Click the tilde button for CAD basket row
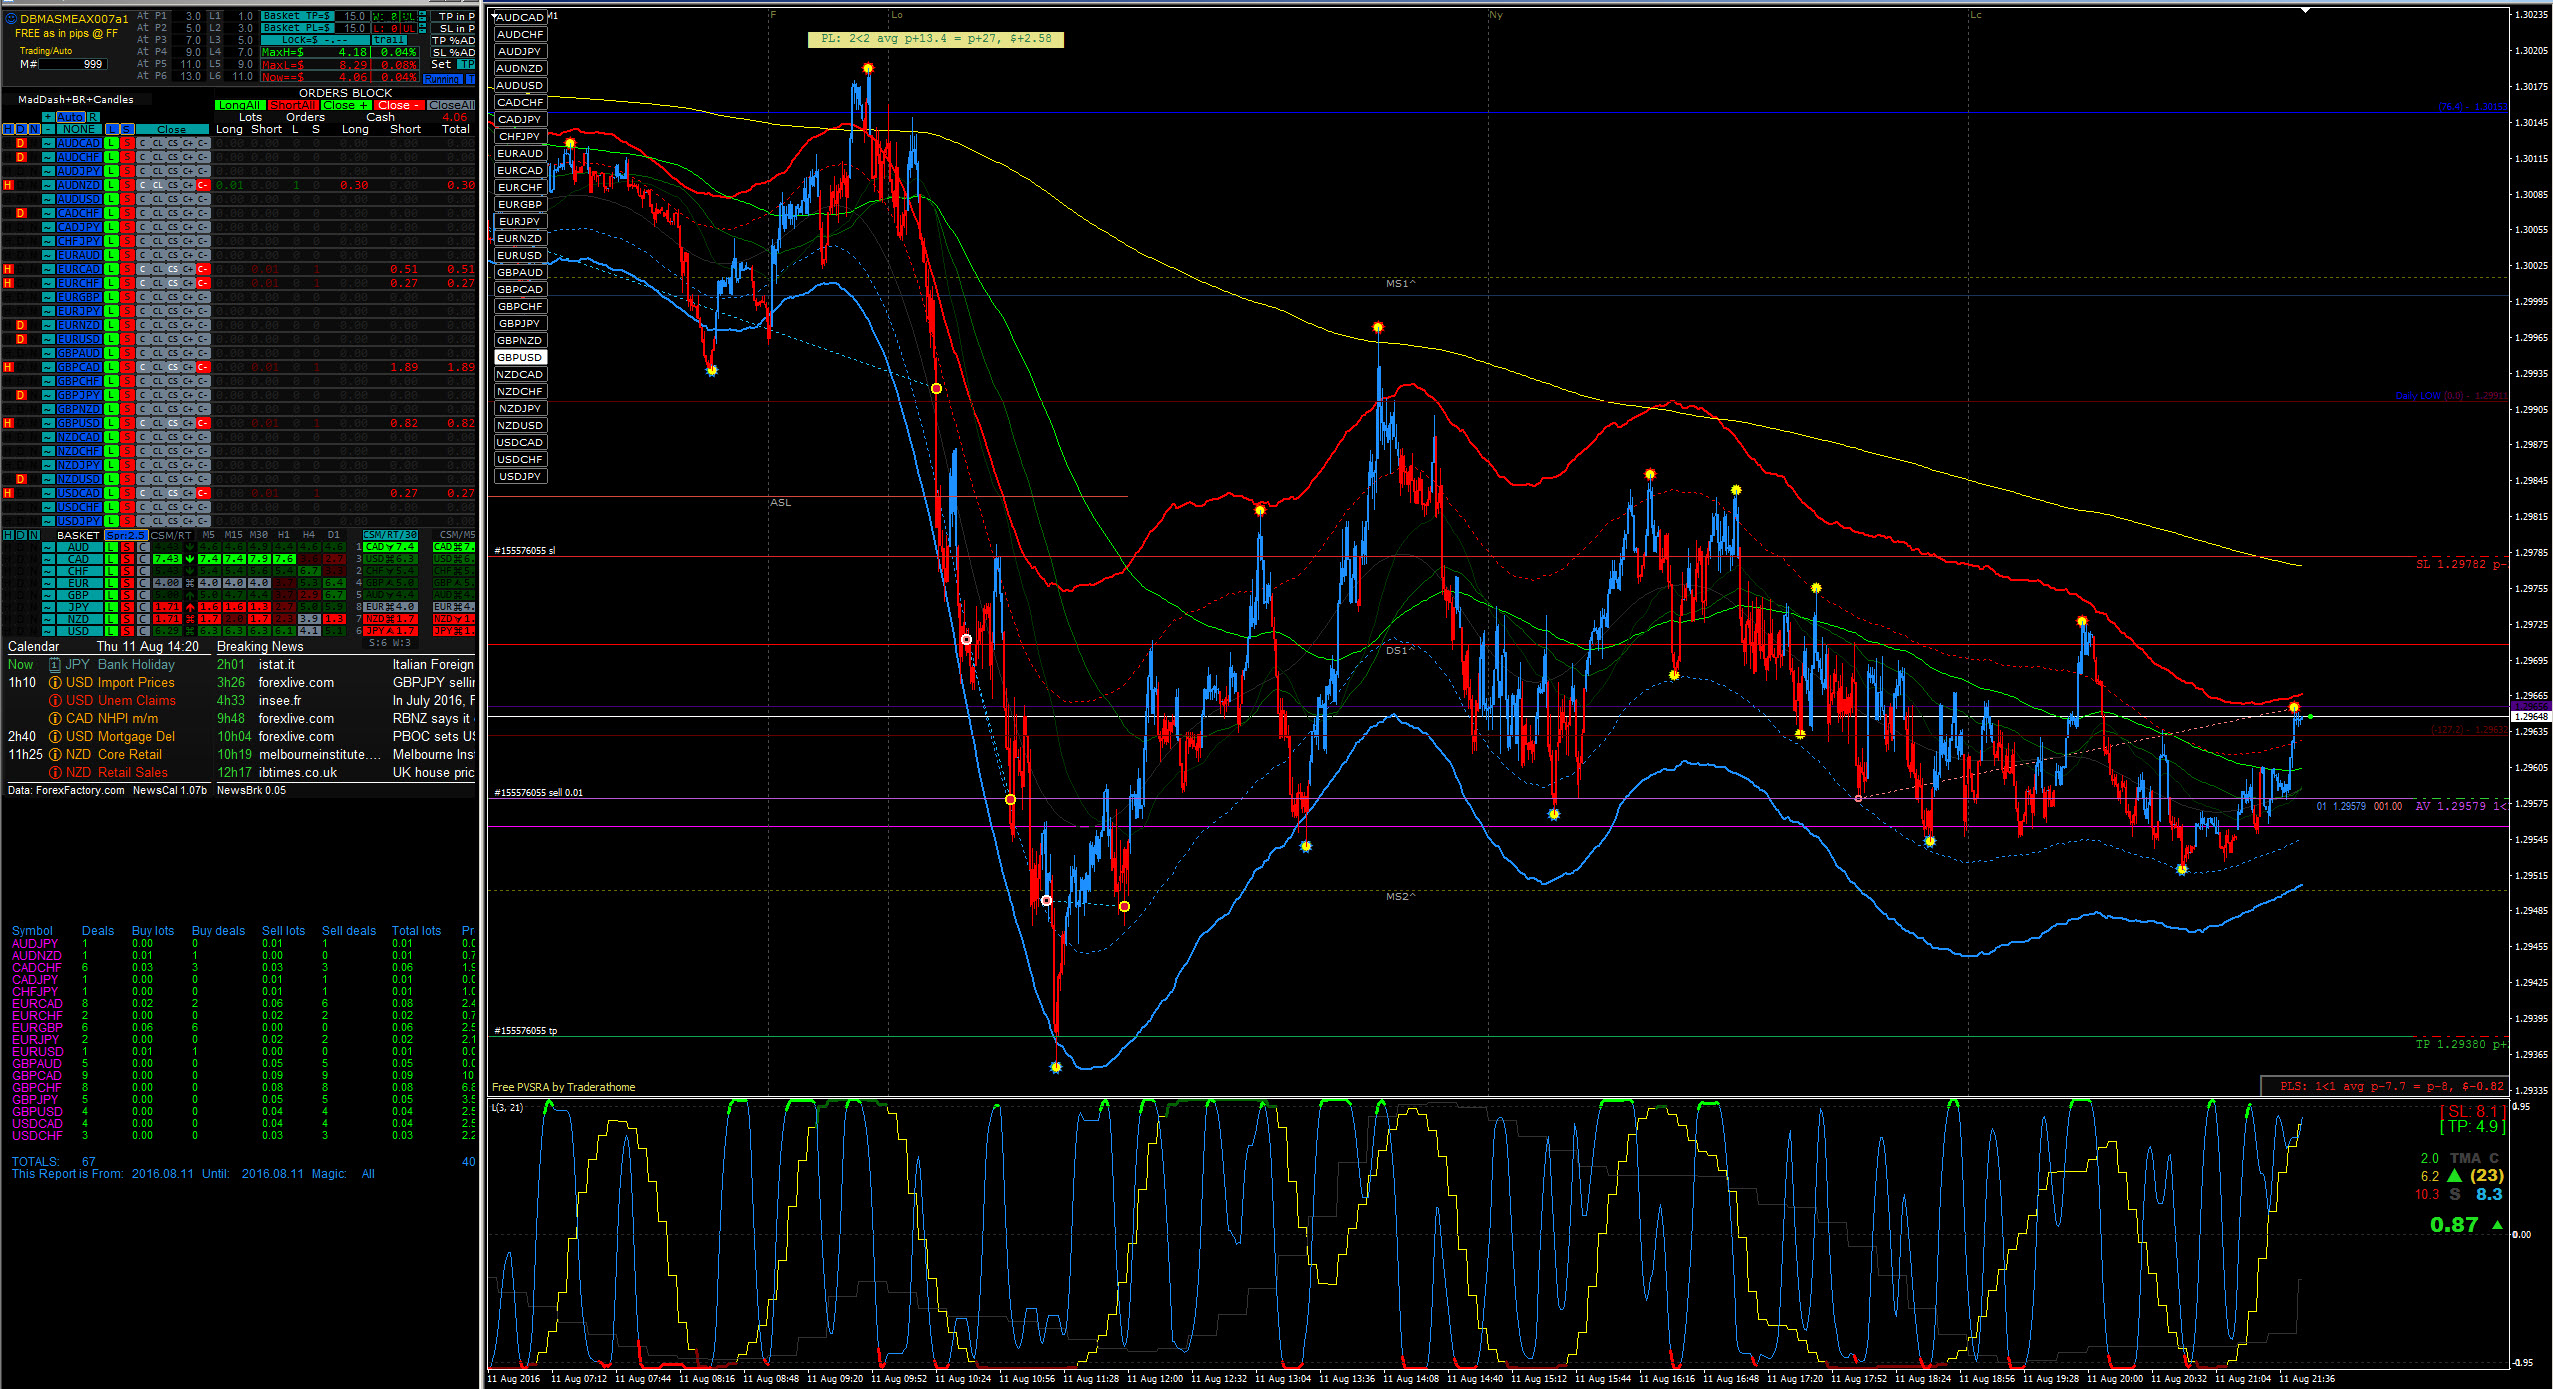This screenshot has height=1389, width=2553. point(48,559)
